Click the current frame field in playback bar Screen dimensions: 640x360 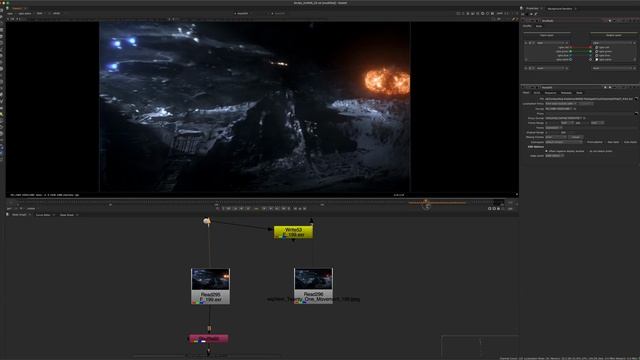(256, 209)
